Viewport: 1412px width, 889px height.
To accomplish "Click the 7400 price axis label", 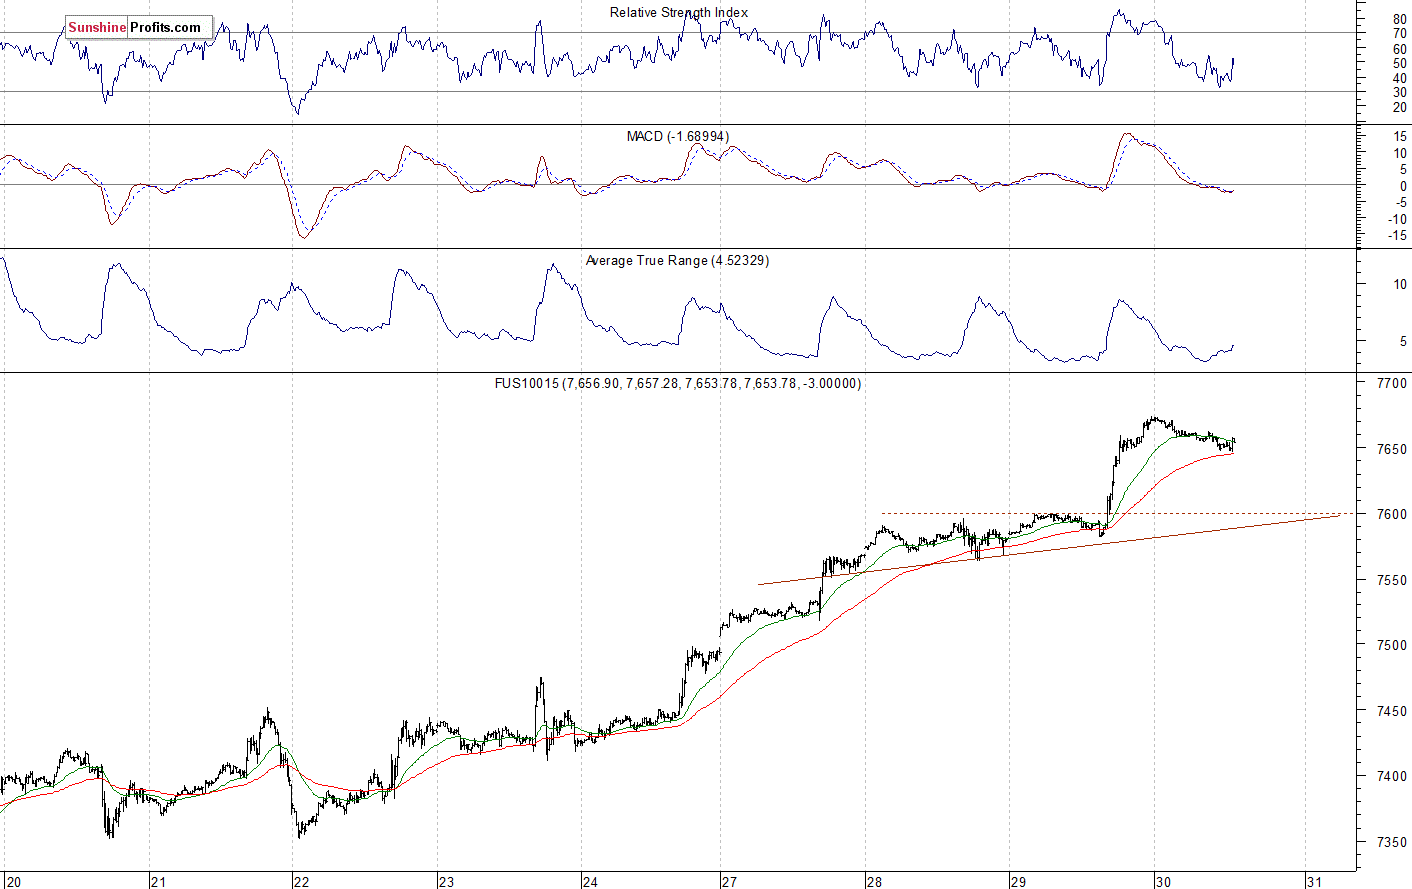I will click(x=1392, y=777).
